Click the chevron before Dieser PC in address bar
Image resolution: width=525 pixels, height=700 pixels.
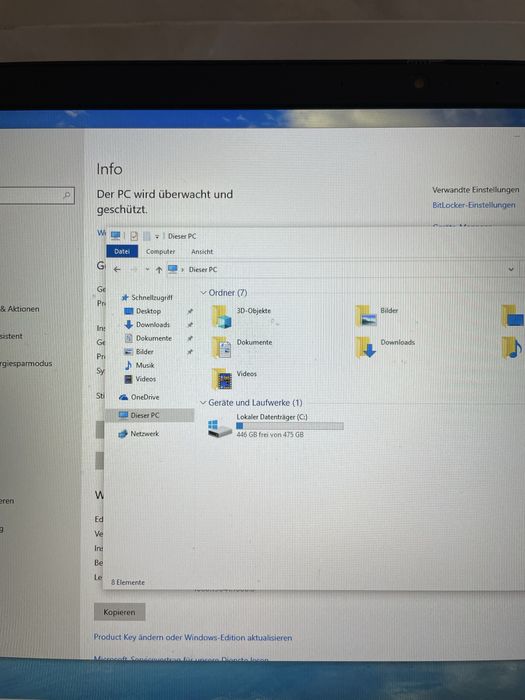183,270
